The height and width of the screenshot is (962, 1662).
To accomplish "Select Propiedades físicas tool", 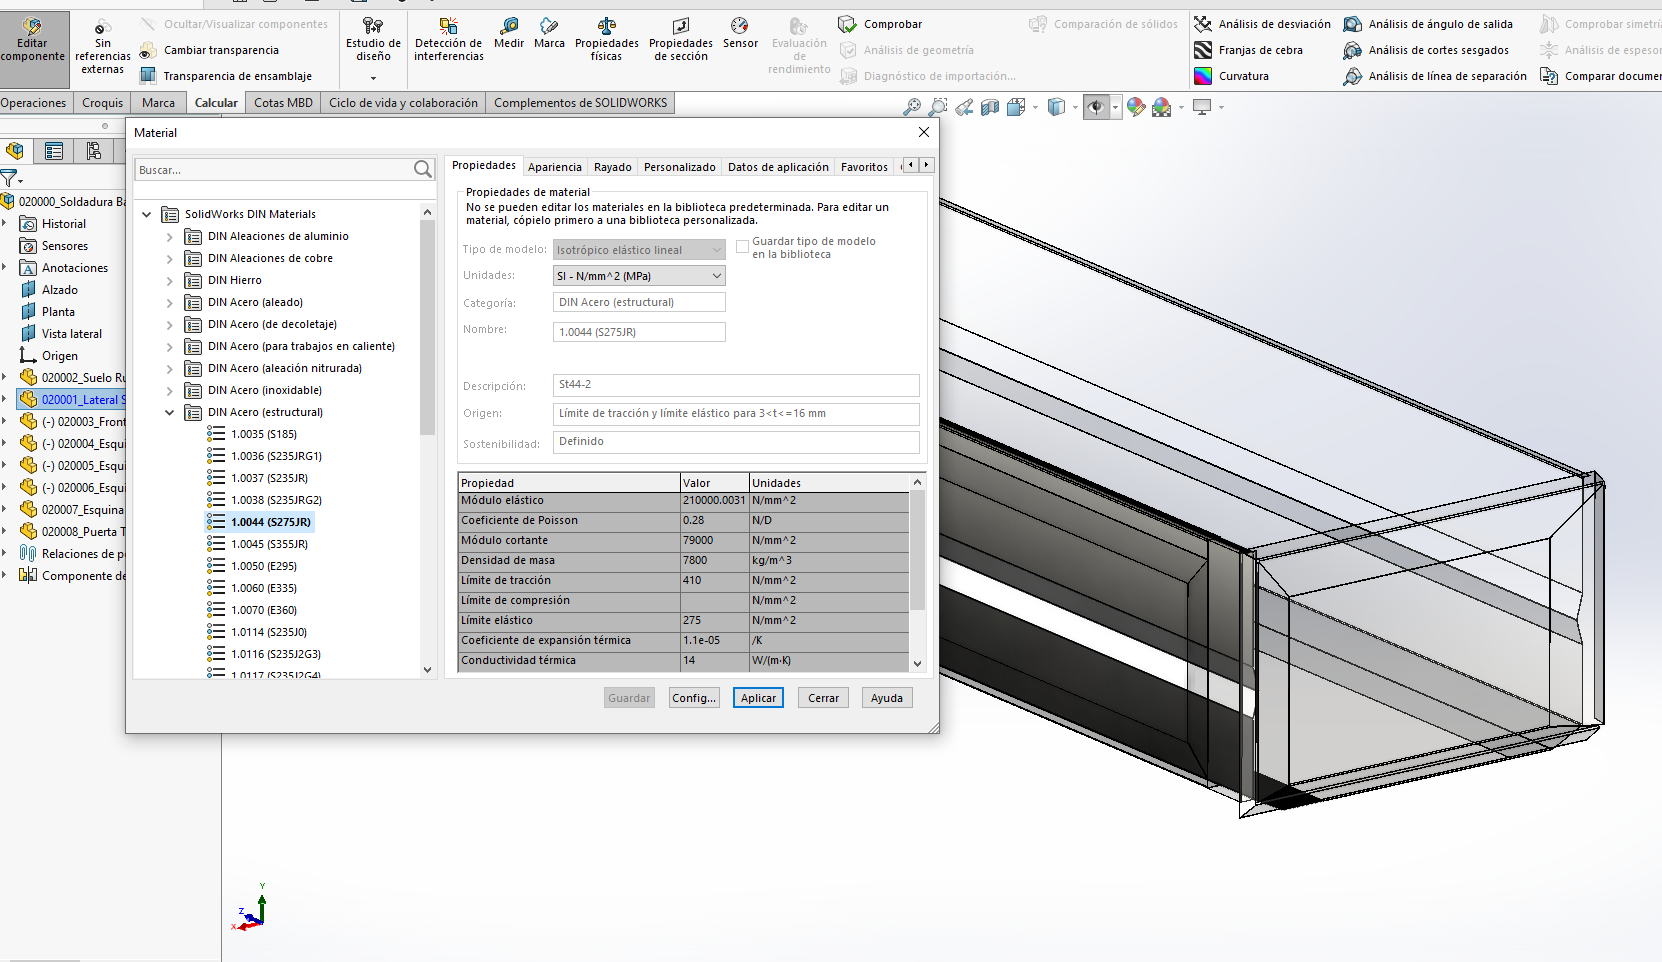I will (x=606, y=39).
